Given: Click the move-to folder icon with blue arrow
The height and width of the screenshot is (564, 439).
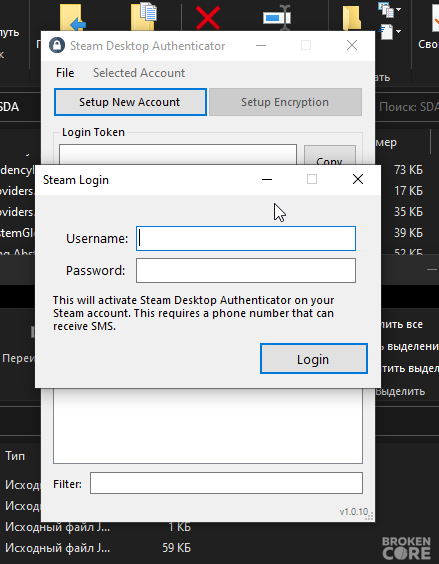Looking at the screenshot, I should point(72,17).
